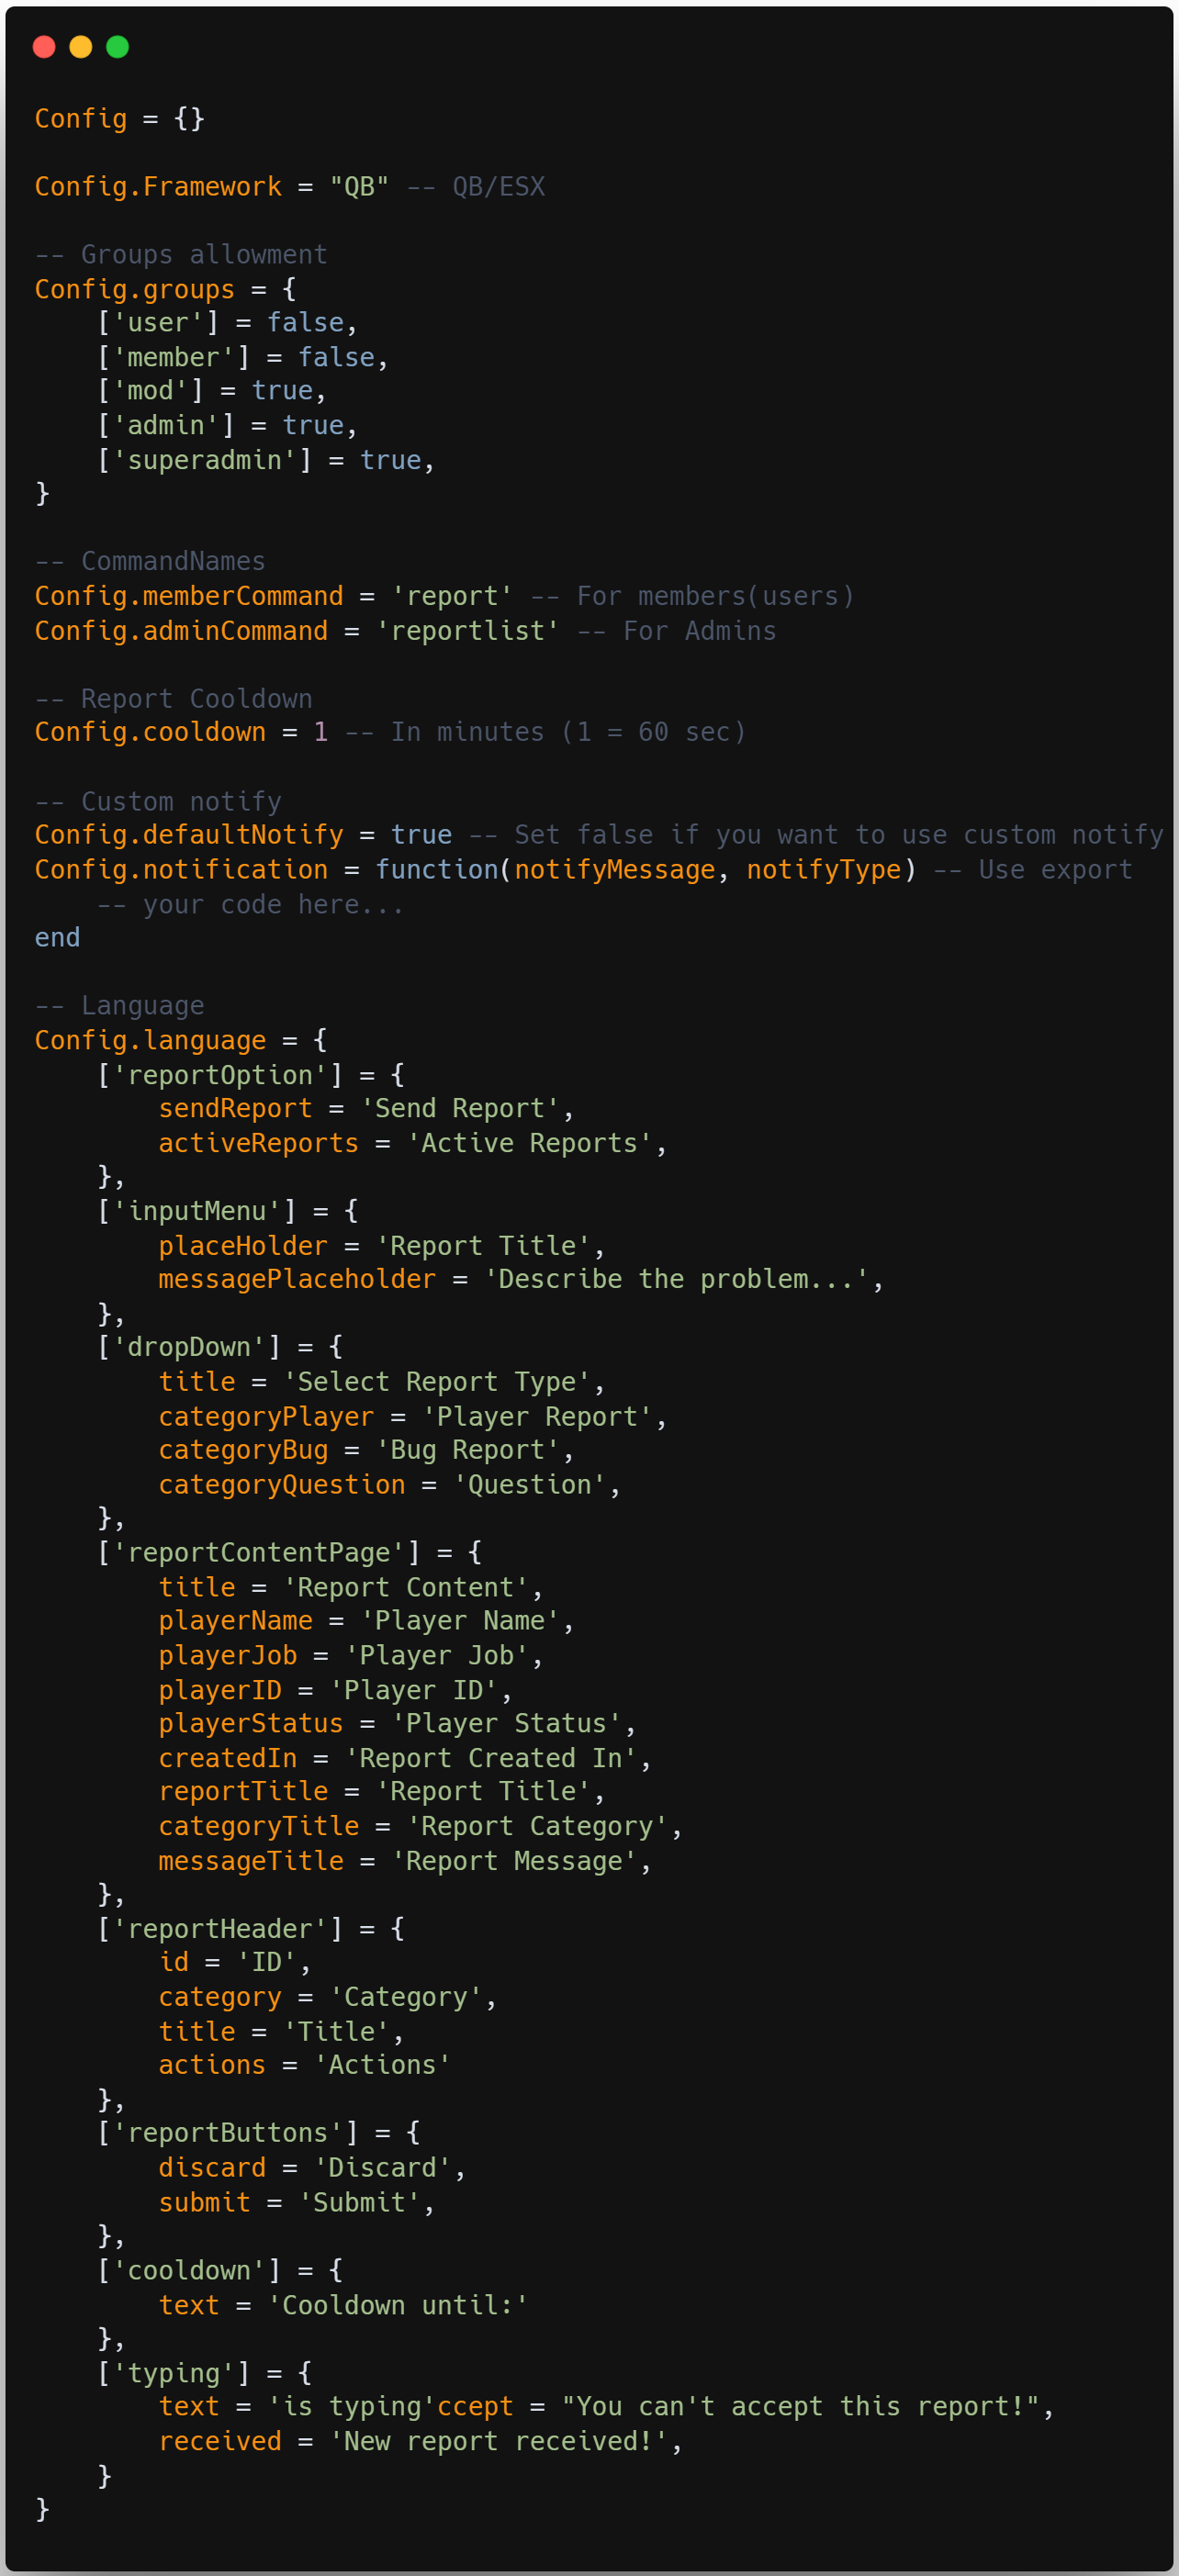Click the "QB" framework string value
Image resolution: width=1179 pixels, height=2576 pixels.
pos(359,187)
